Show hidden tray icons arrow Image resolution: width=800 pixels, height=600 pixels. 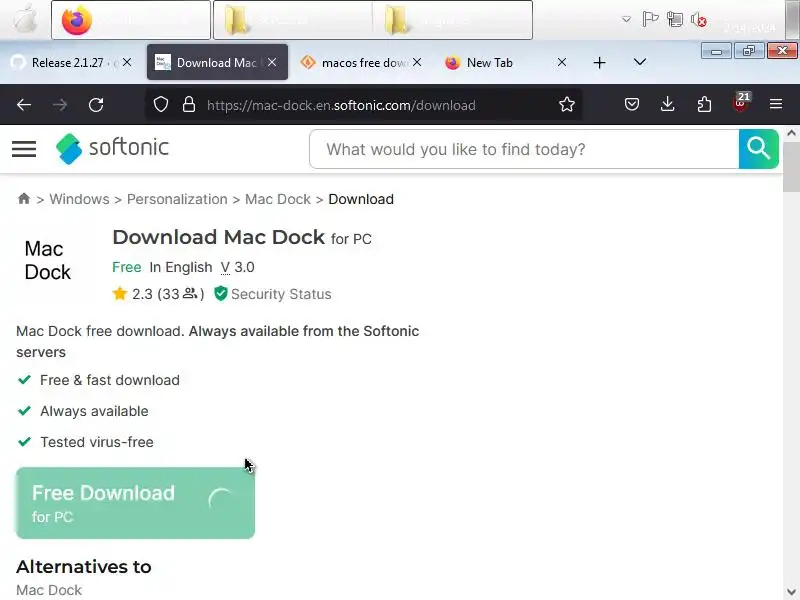(626, 19)
